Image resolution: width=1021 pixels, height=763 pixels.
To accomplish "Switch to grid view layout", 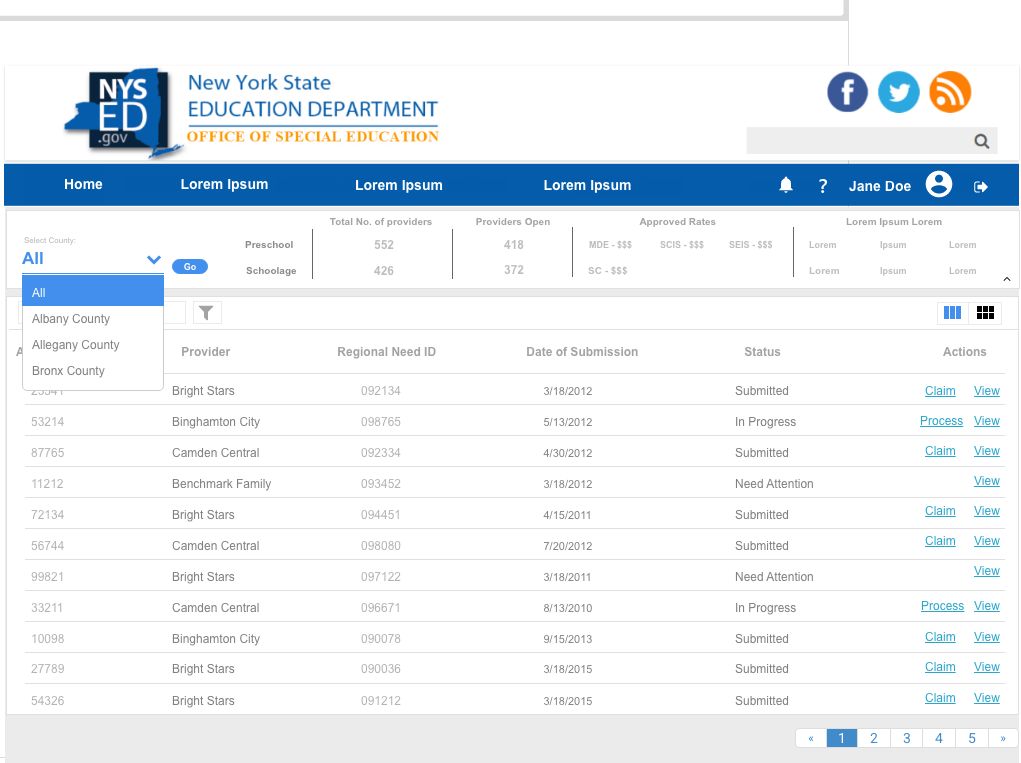I will click(985, 313).
